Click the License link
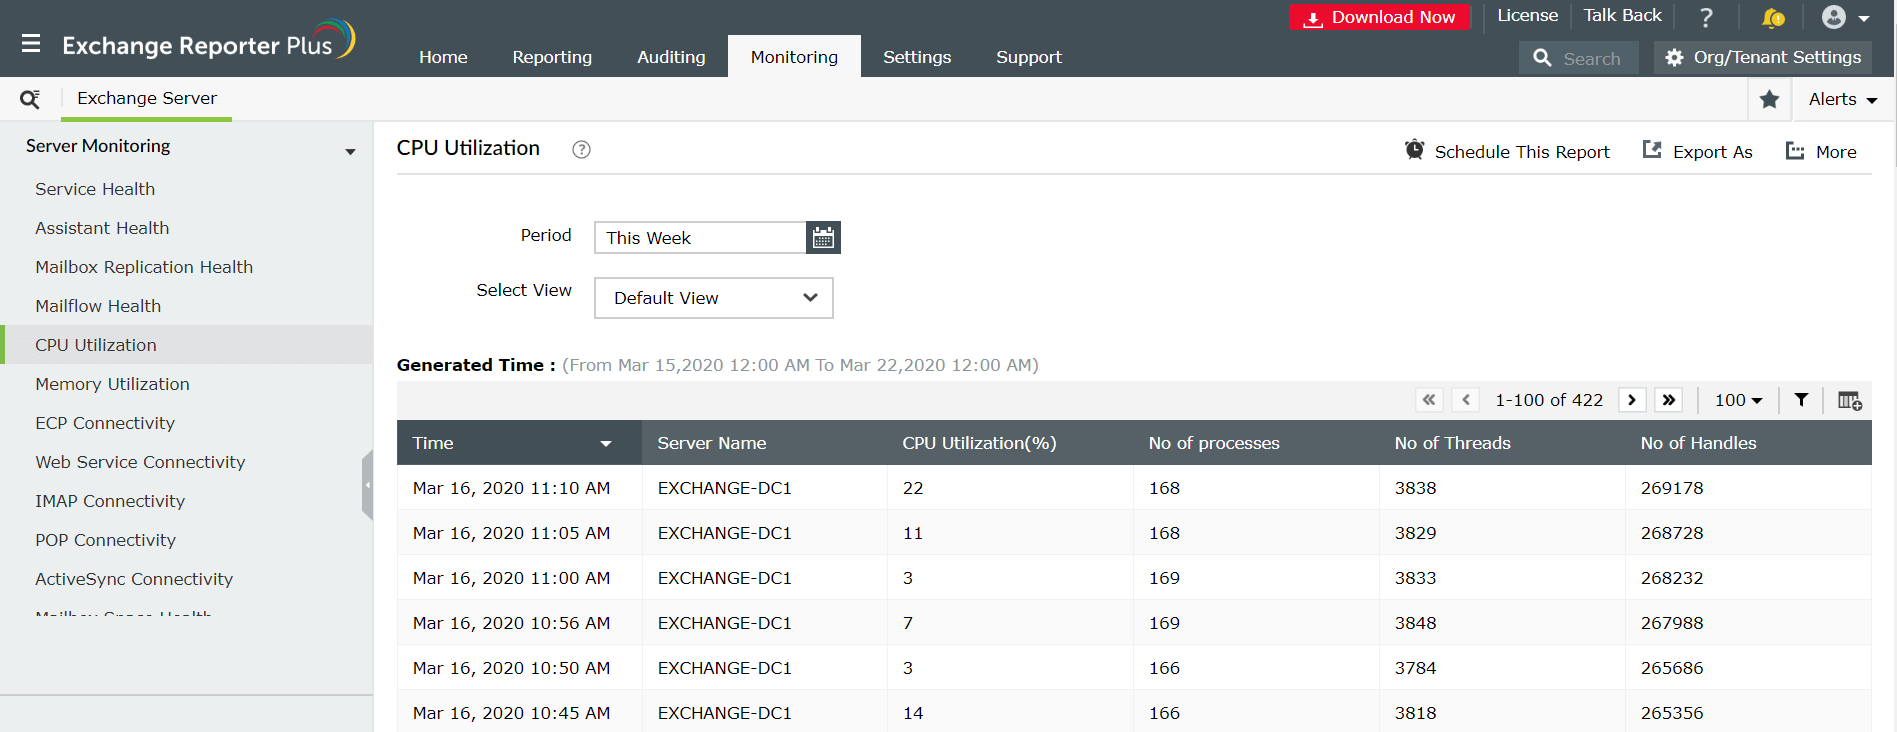The image size is (1897, 732). click(1527, 16)
